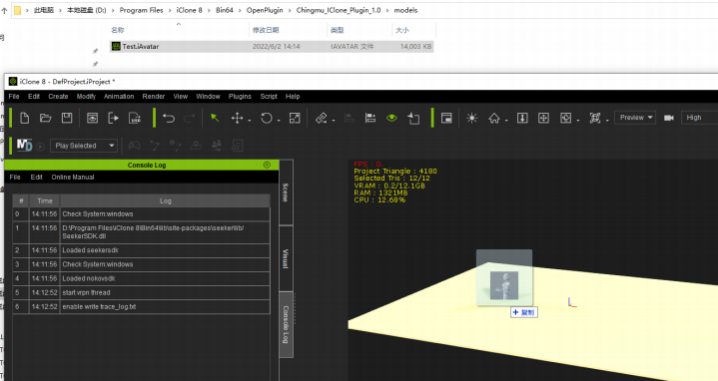Expand the Orbit tool's small dropdown arrow

point(578,121)
